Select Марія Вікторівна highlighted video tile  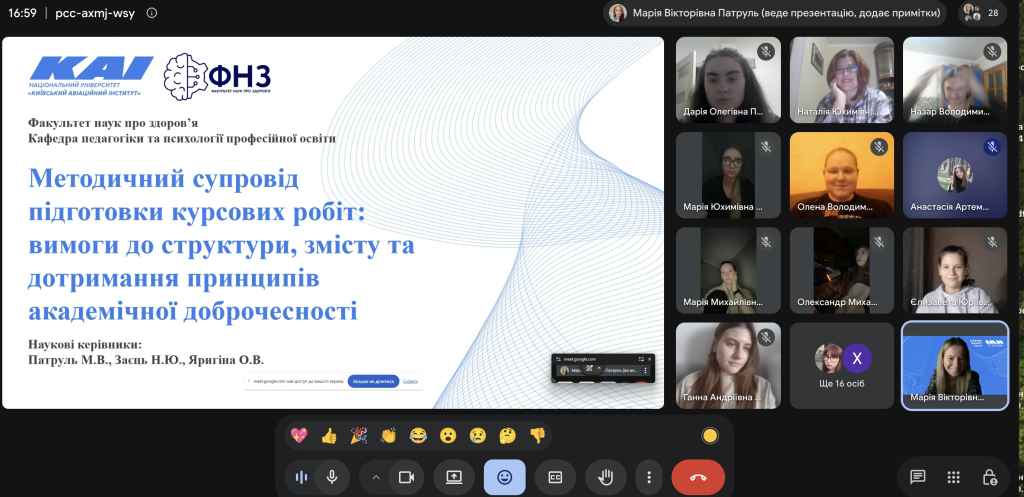point(955,366)
